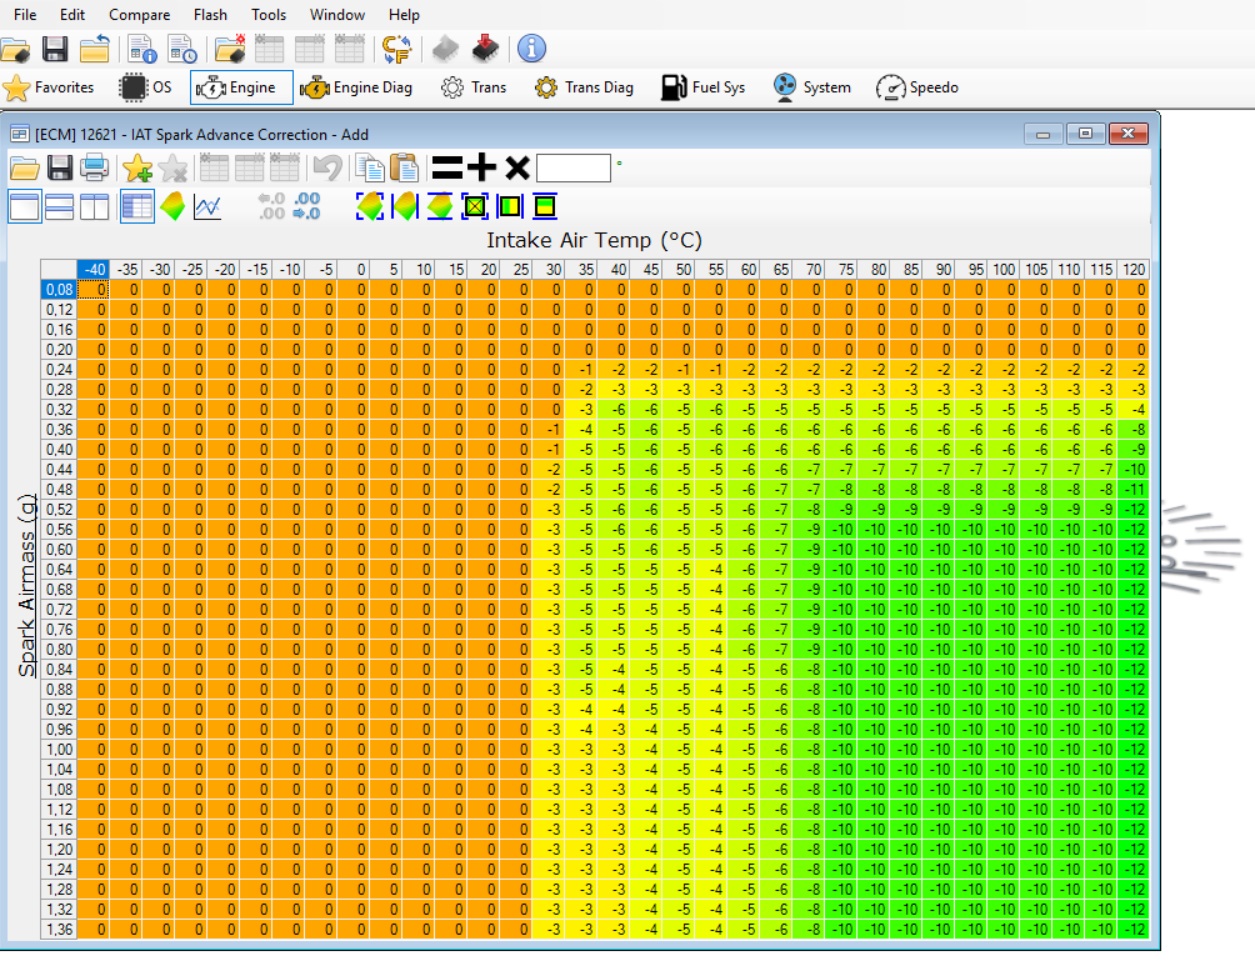Toggle the 3D surface view icon

[x=173, y=207]
